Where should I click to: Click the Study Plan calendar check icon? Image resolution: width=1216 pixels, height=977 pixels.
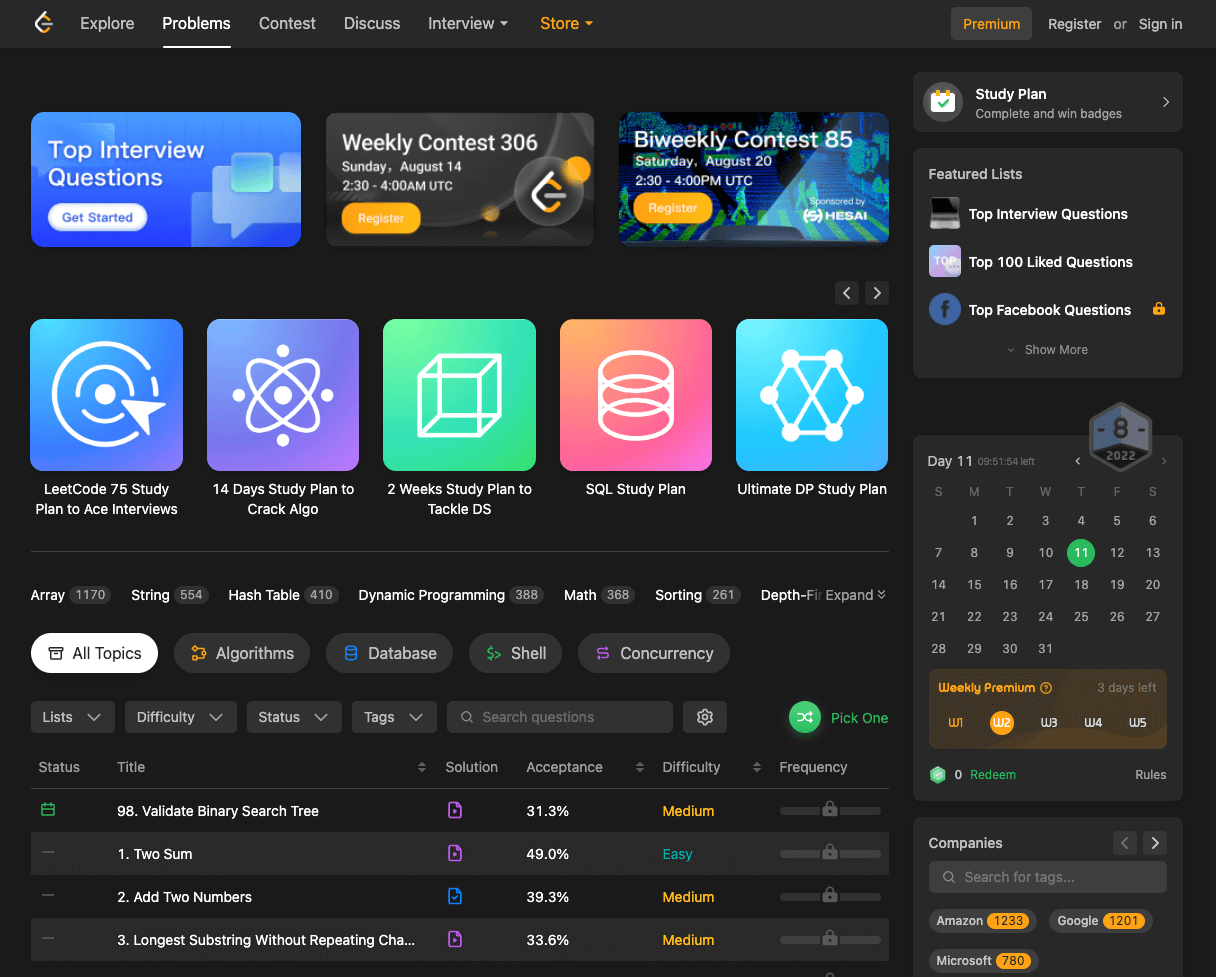[x=943, y=102]
